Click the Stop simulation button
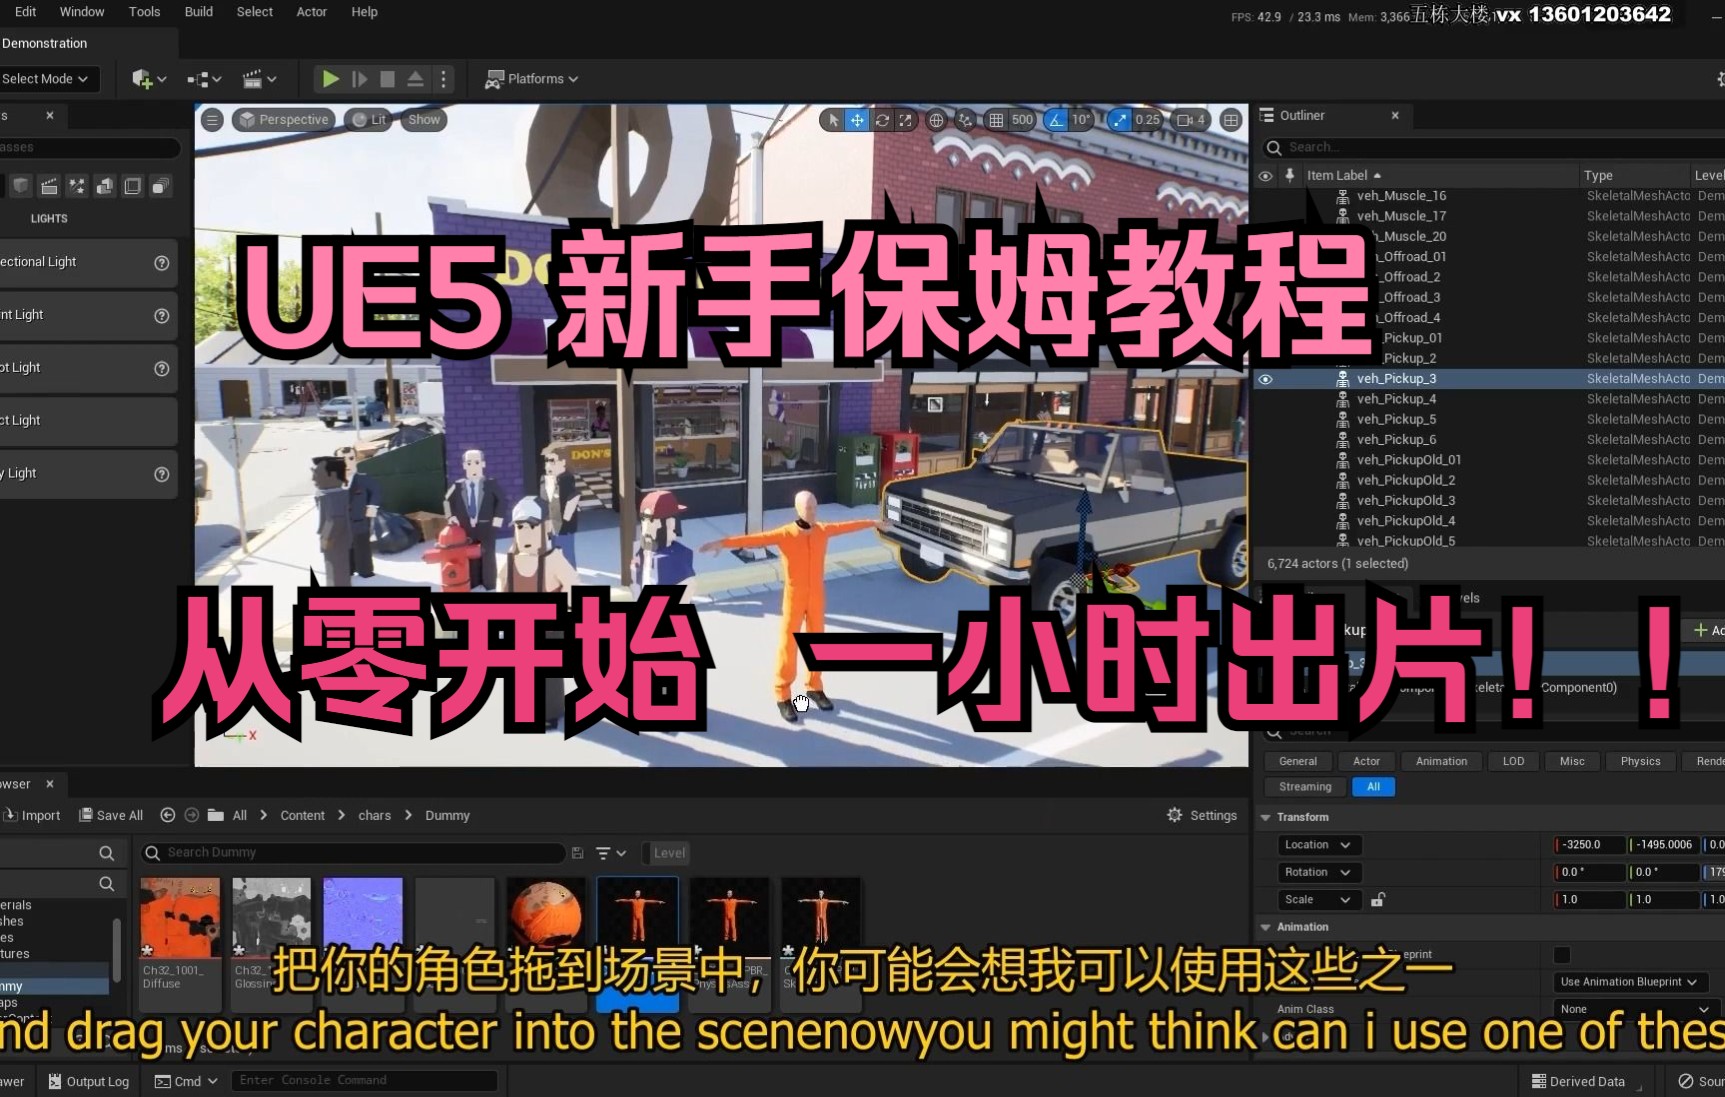The image size is (1725, 1097). coord(387,78)
